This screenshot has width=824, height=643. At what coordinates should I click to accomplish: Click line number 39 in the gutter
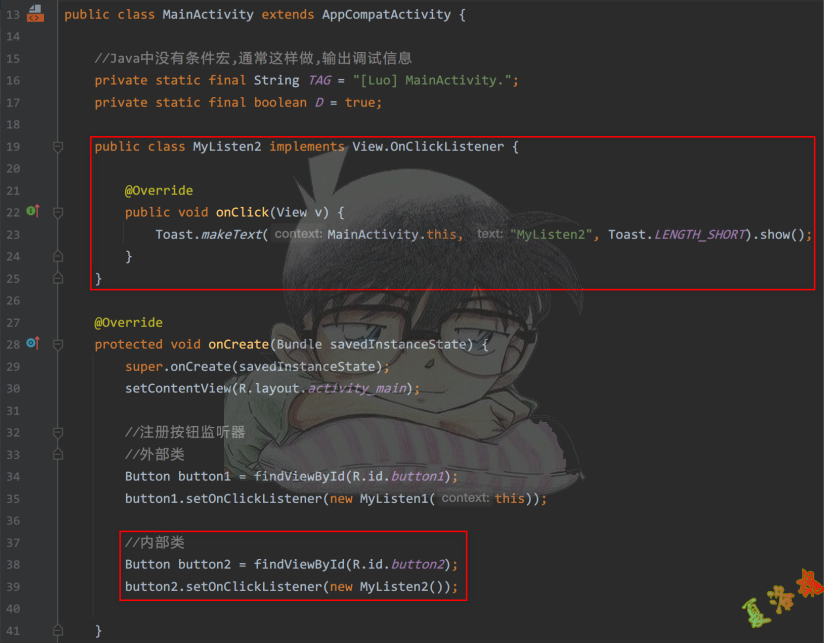coord(13,587)
